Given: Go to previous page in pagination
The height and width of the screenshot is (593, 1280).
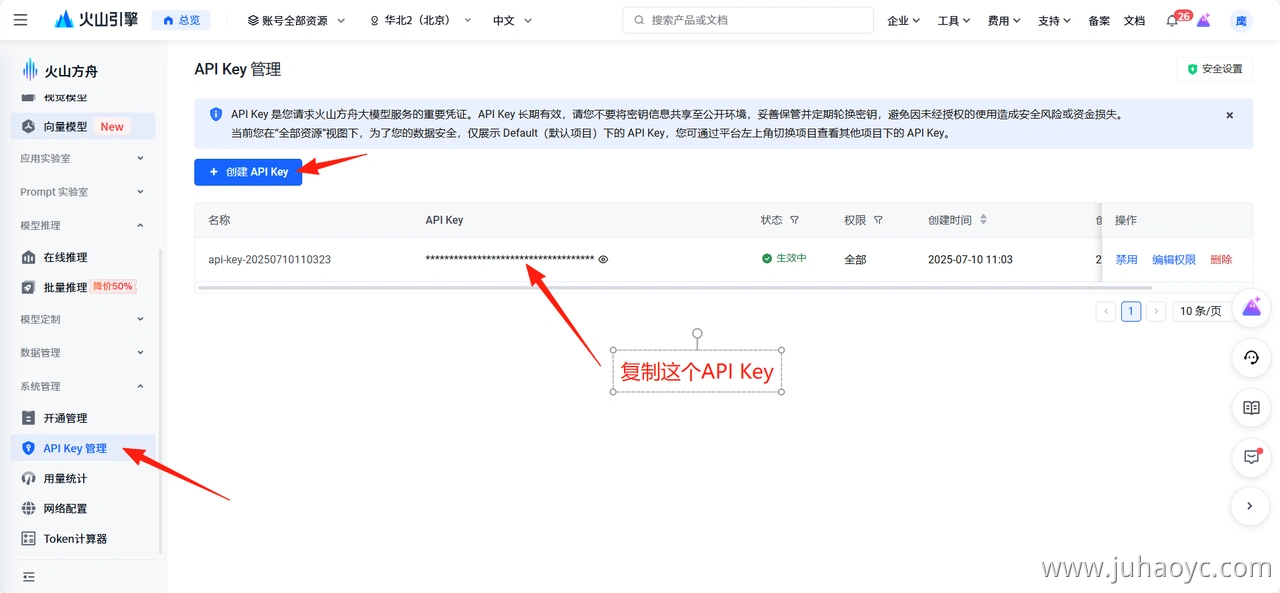Looking at the screenshot, I should 1106,311.
